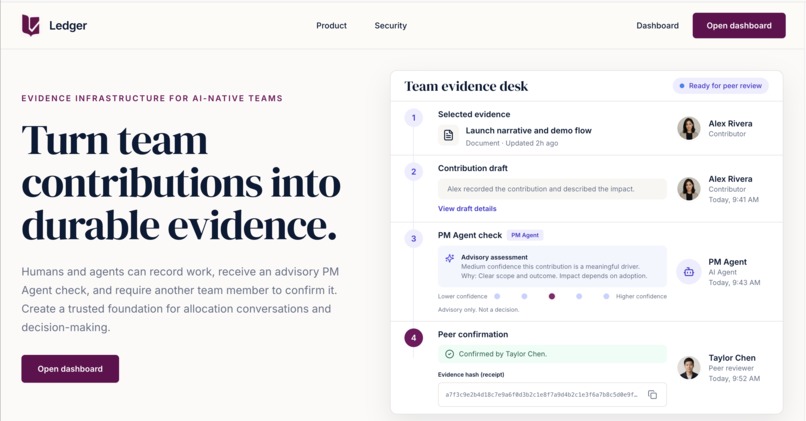
Task: Click the Selected evidence label
Action: (474, 114)
